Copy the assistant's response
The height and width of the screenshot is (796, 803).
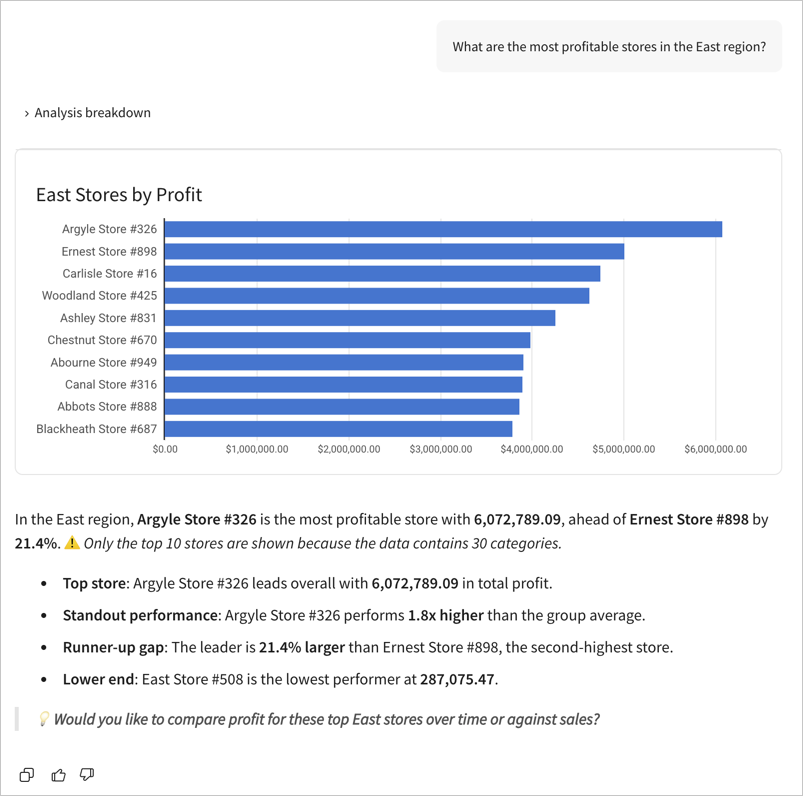tap(26, 774)
